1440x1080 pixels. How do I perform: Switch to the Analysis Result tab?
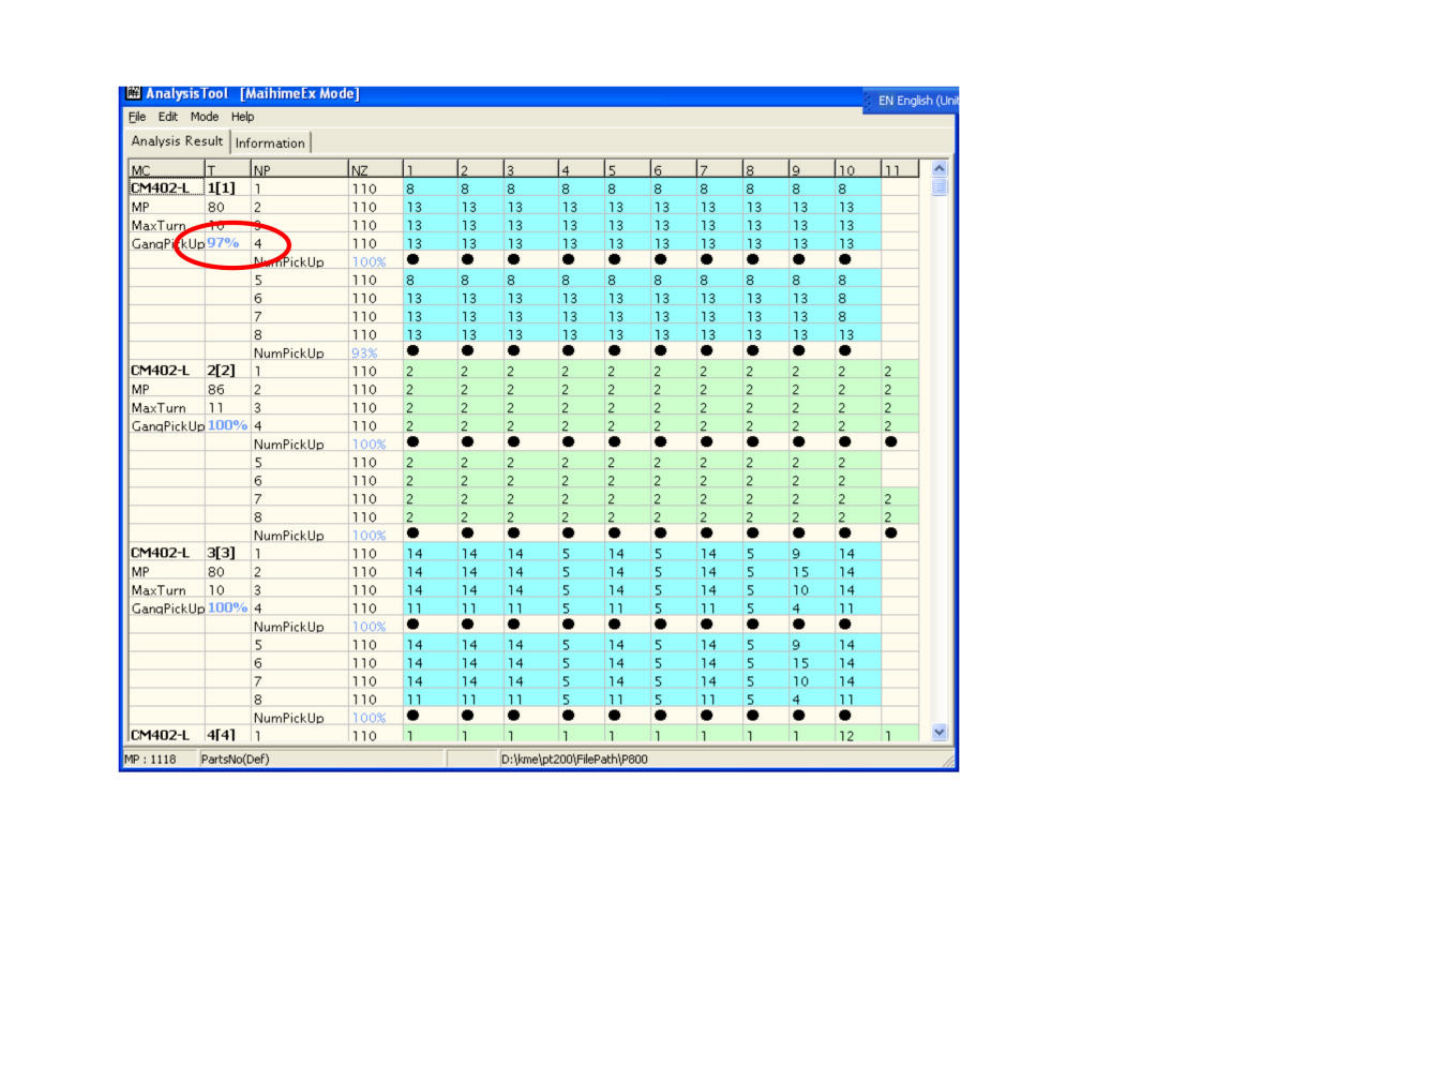(x=177, y=141)
